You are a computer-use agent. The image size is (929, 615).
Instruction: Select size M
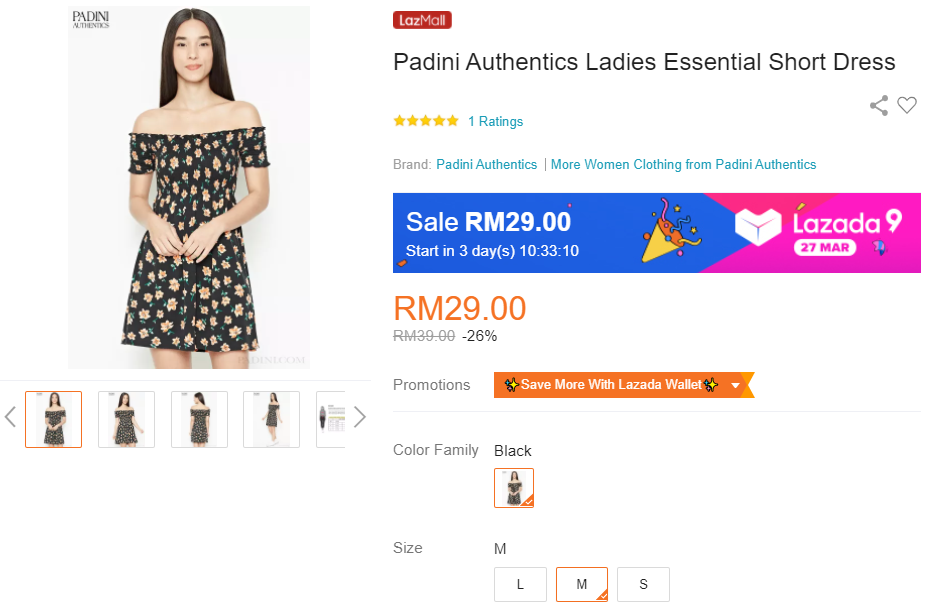(x=581, y=584)
